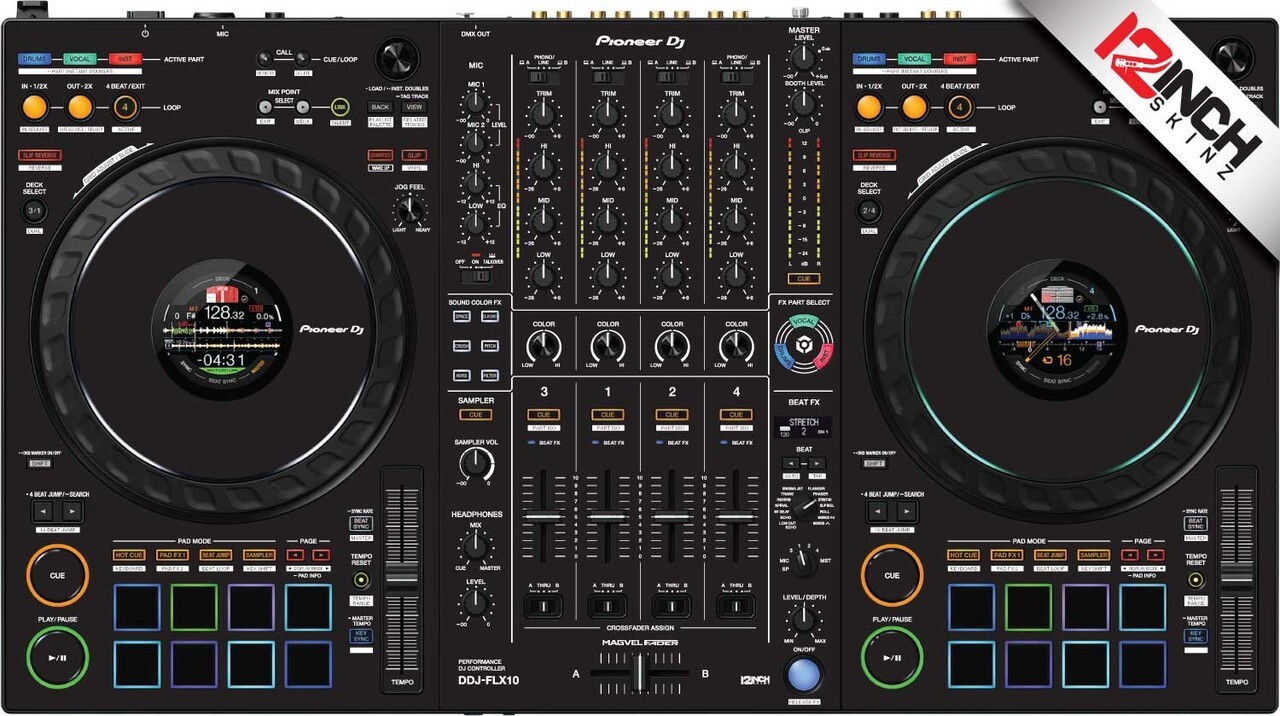The height and width of the screenshot is (716, 1280).
Task: Toggle right deck BEAT SYNC button
Action: (x=1196, y=524)
